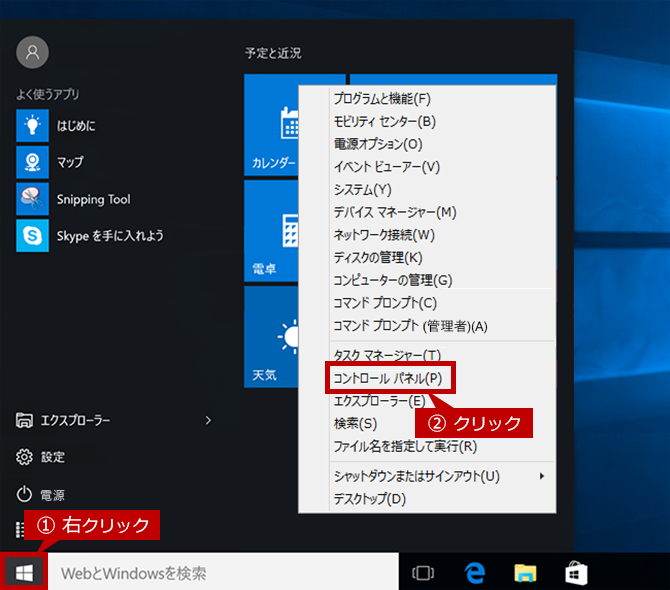The image size is (670, 590).
Task: Click the user account avatar icon
Action: pyautogui.click(x=32, y=52)
